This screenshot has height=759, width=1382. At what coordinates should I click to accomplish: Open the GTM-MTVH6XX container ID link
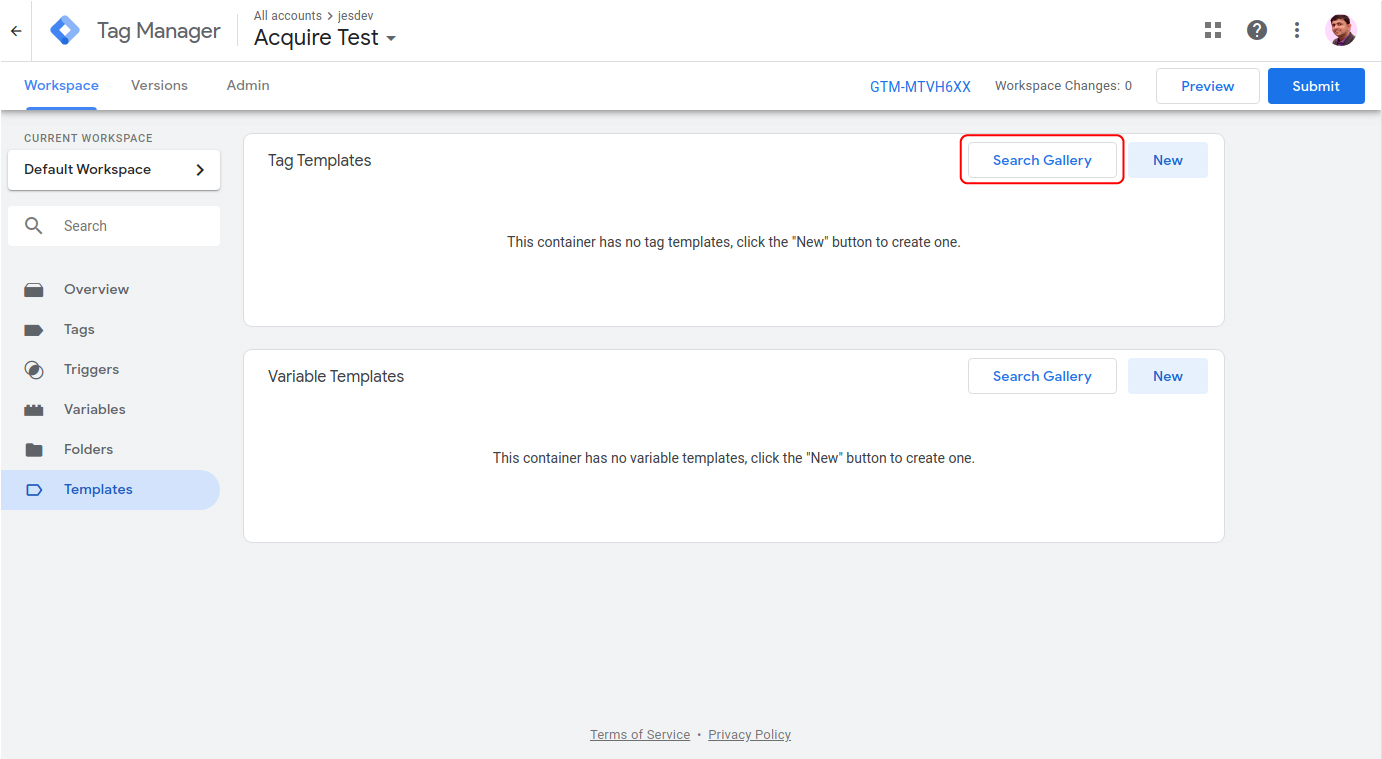pyautogui.click(x=920, y=86)
